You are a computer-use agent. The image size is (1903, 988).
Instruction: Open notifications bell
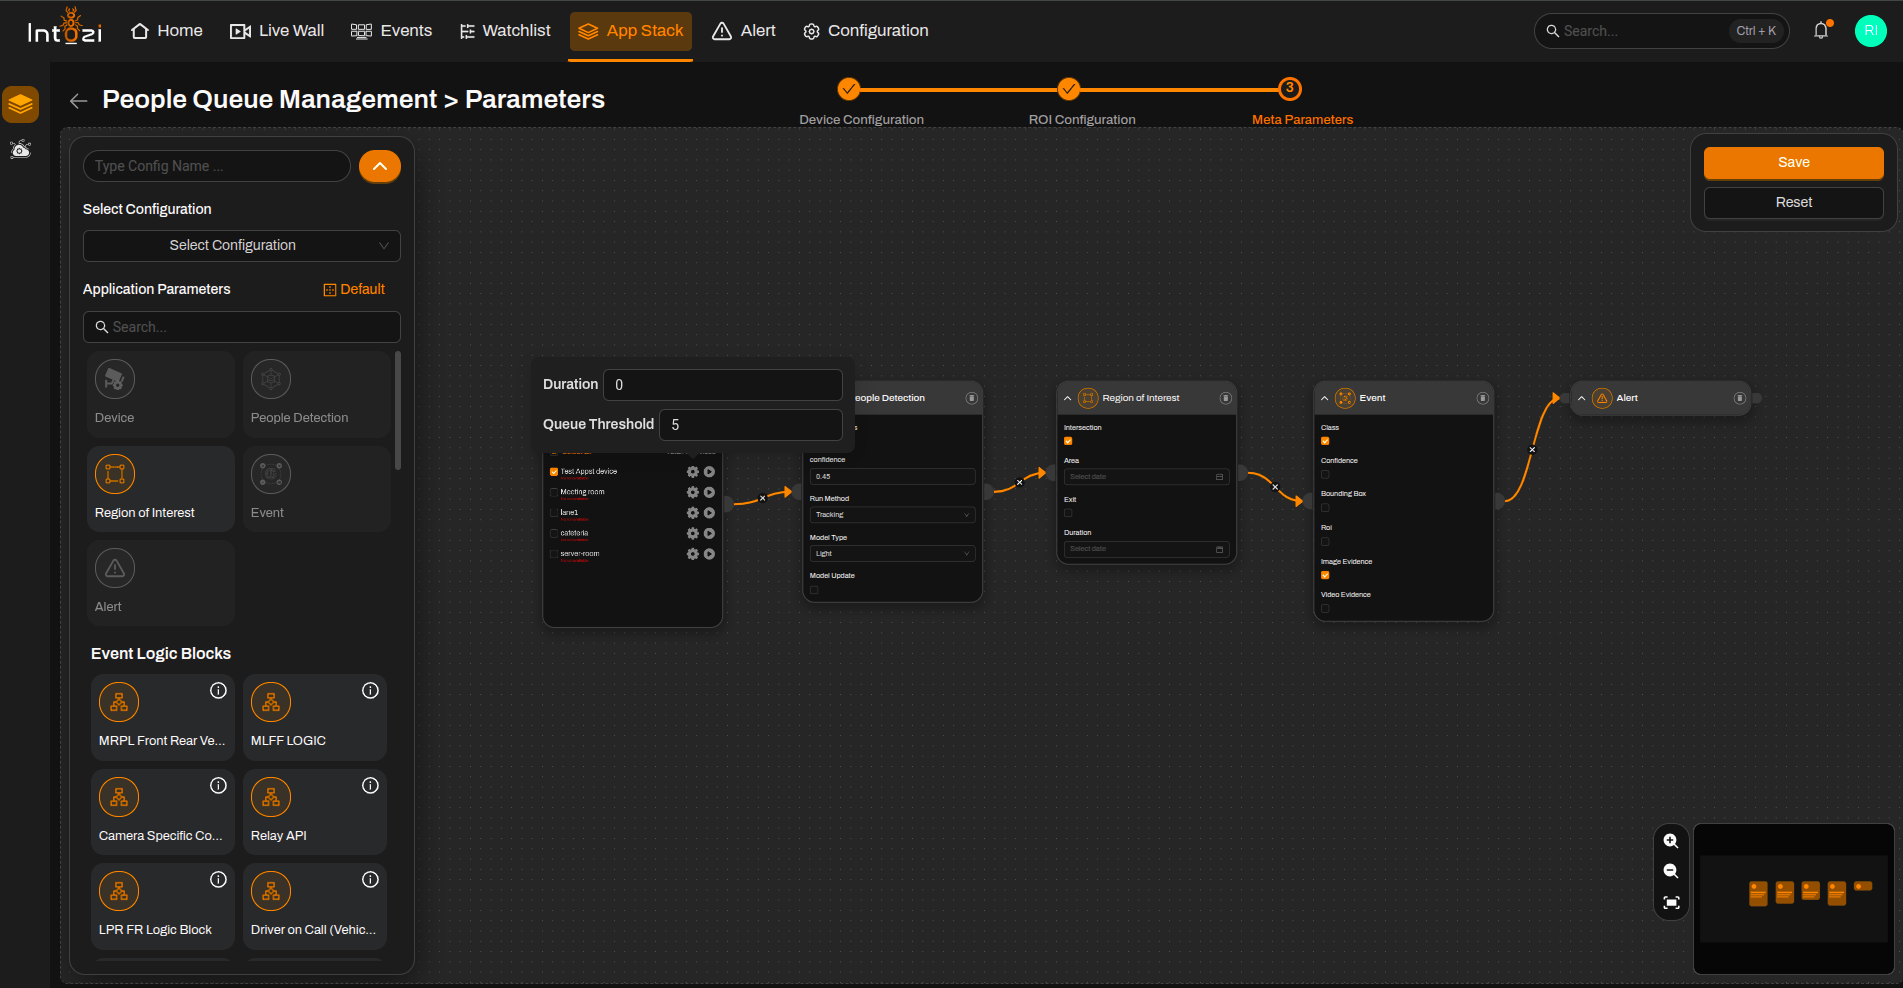pos(1821,31)
